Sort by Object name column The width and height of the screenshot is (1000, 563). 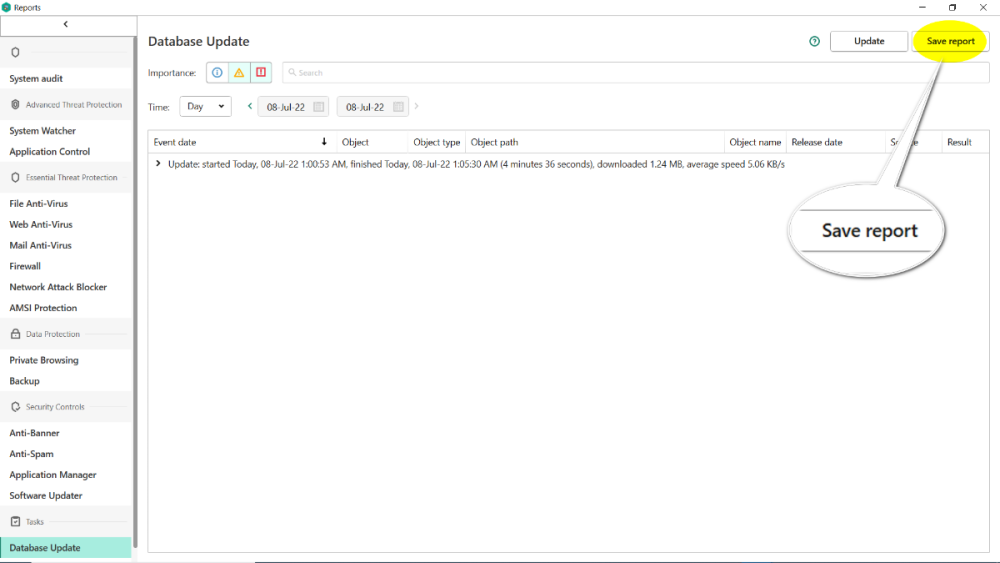[755, 142]
